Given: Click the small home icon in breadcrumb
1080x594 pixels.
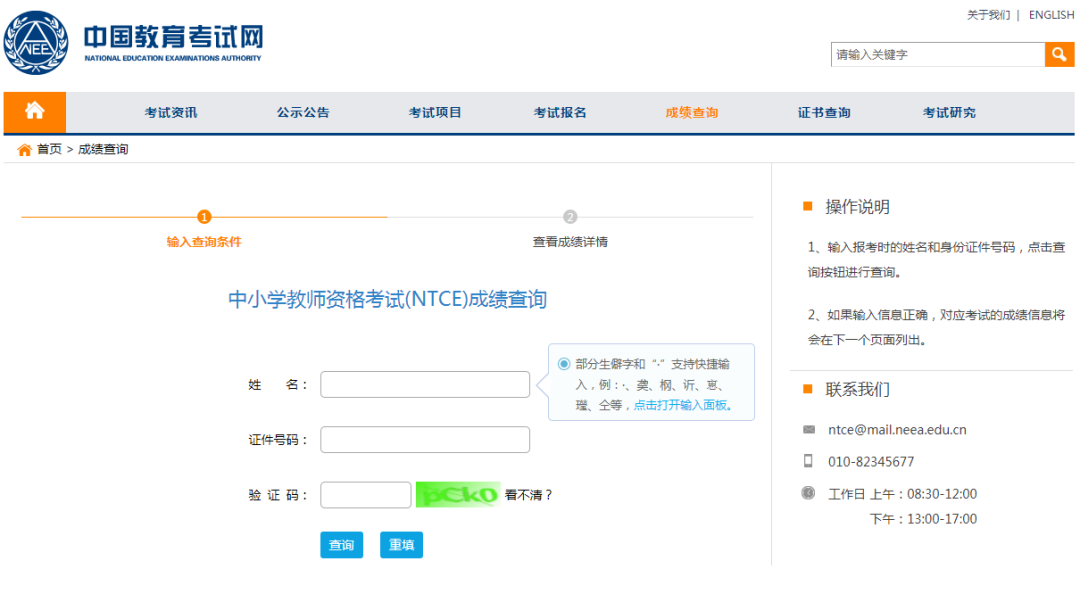Looking at the screenshot, I should click(x=24, y=149).
